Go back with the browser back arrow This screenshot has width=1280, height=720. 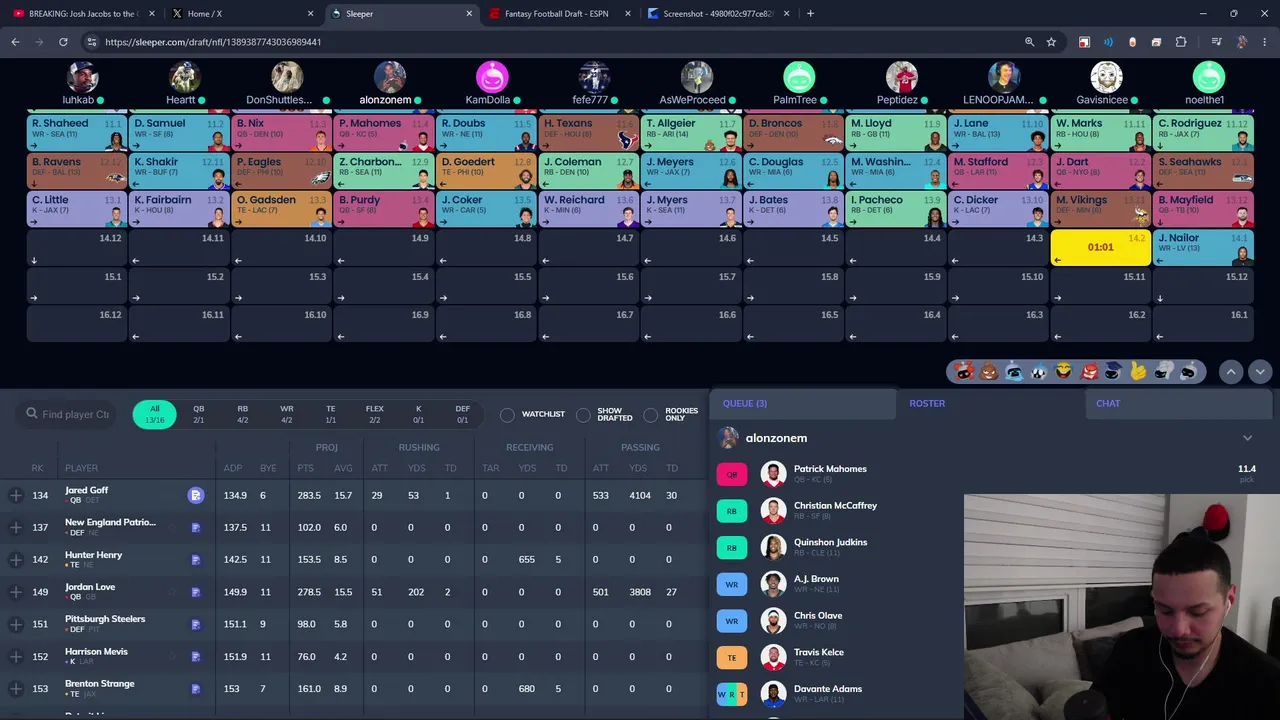(x=15, y=42)
